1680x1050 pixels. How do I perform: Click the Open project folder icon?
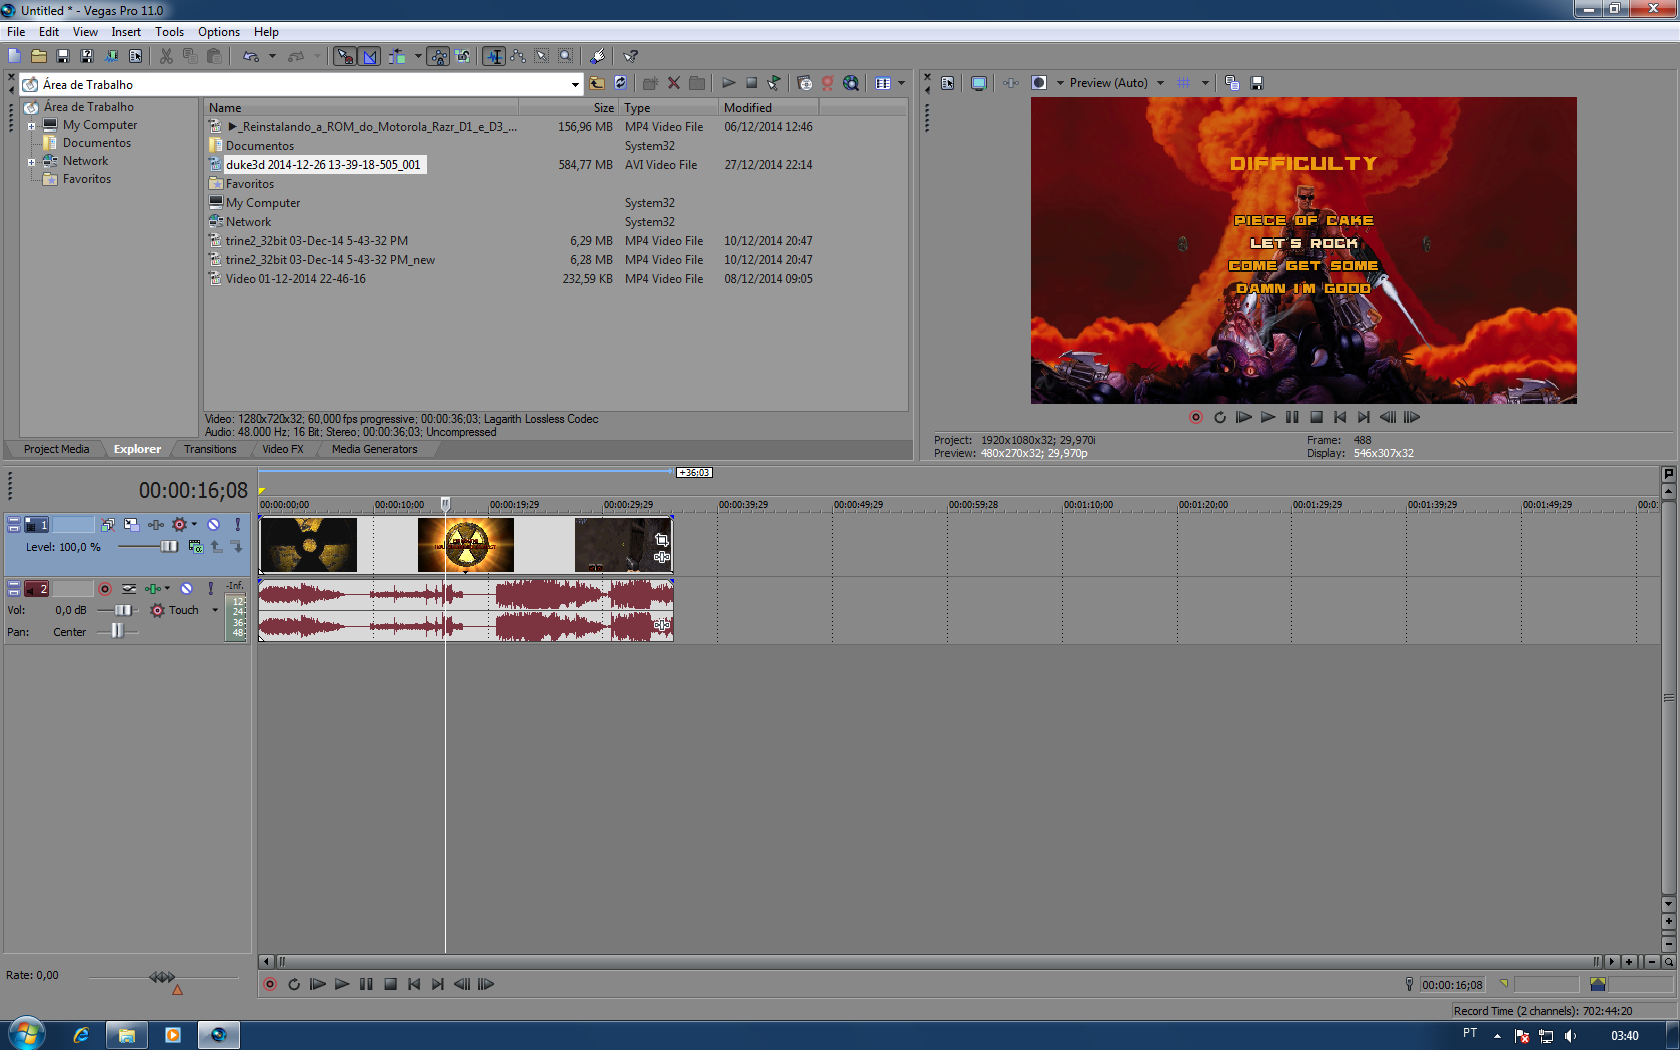pyautogui.click(x=39, y=56)
